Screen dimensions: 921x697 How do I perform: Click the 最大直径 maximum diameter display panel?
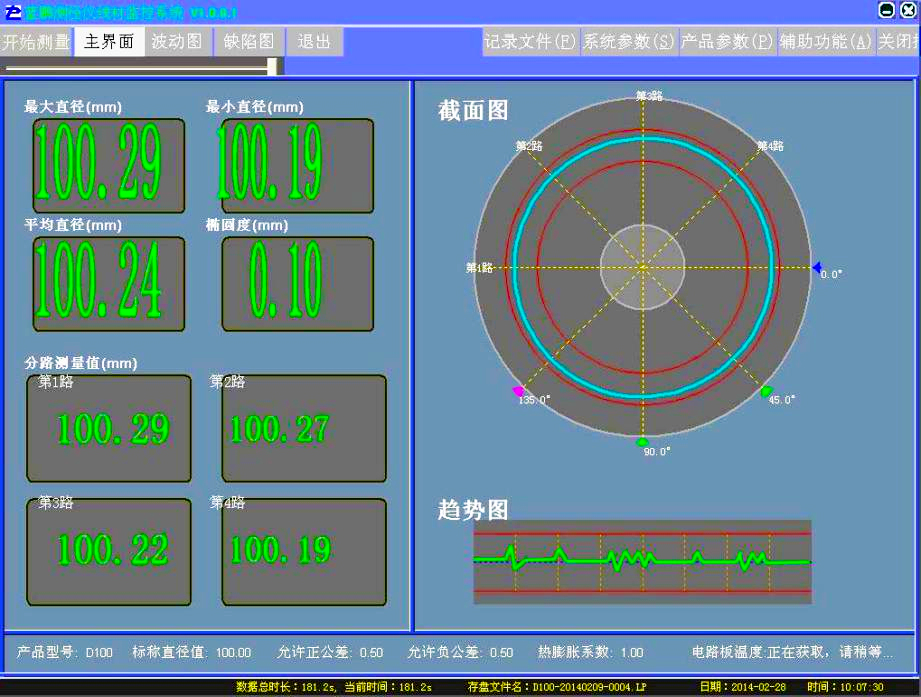[108, 165]
